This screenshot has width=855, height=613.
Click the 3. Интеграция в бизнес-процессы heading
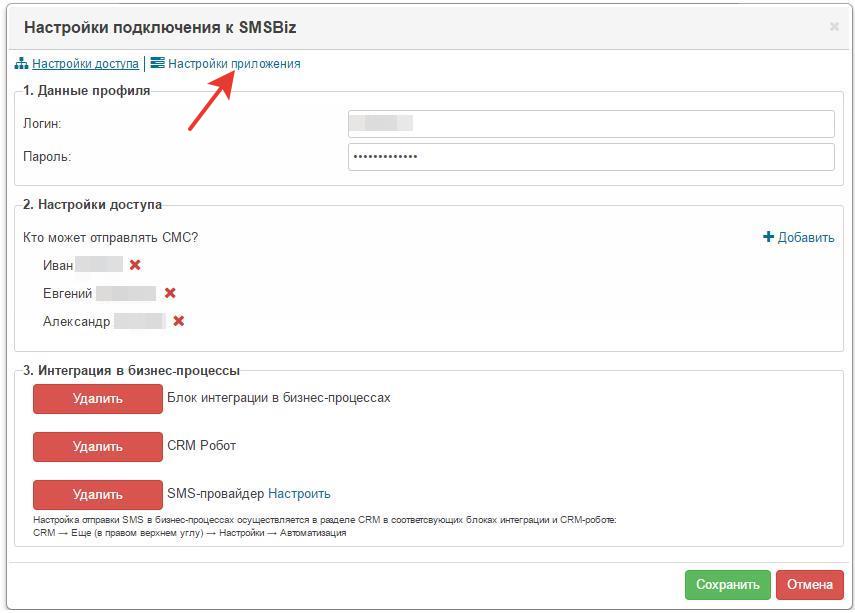131,371
